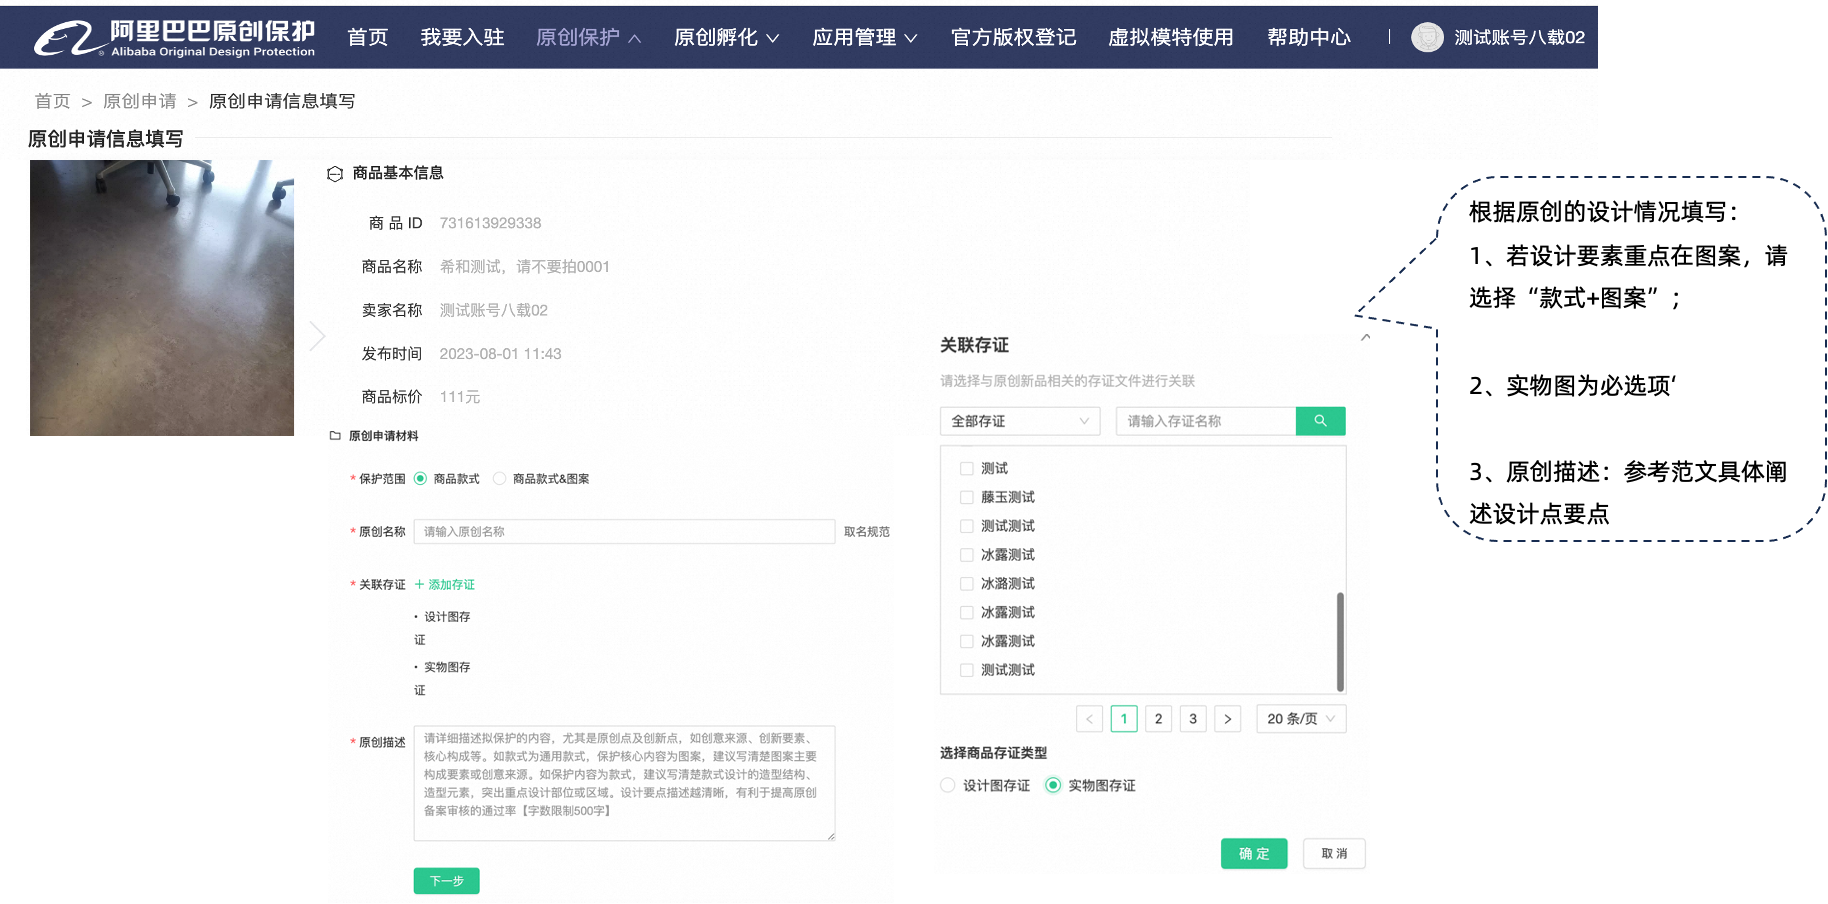1828x904 pixels.
Task: Click the previous page arrow in pagination
Action: 1089,719
